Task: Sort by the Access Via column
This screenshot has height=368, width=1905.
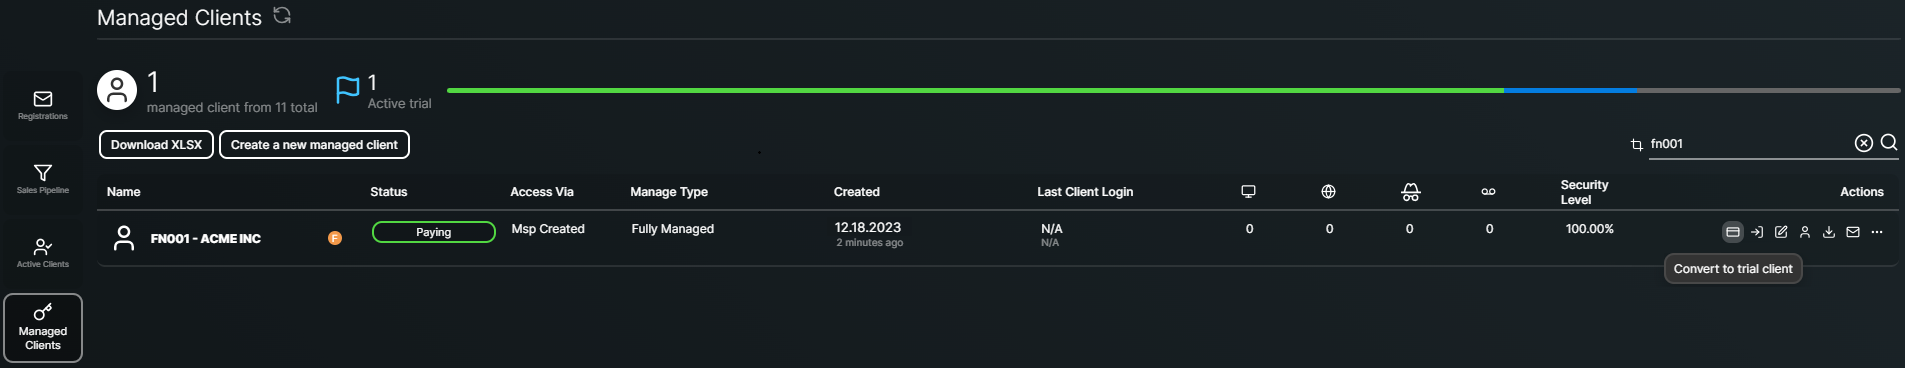Action: pos(542,192)
